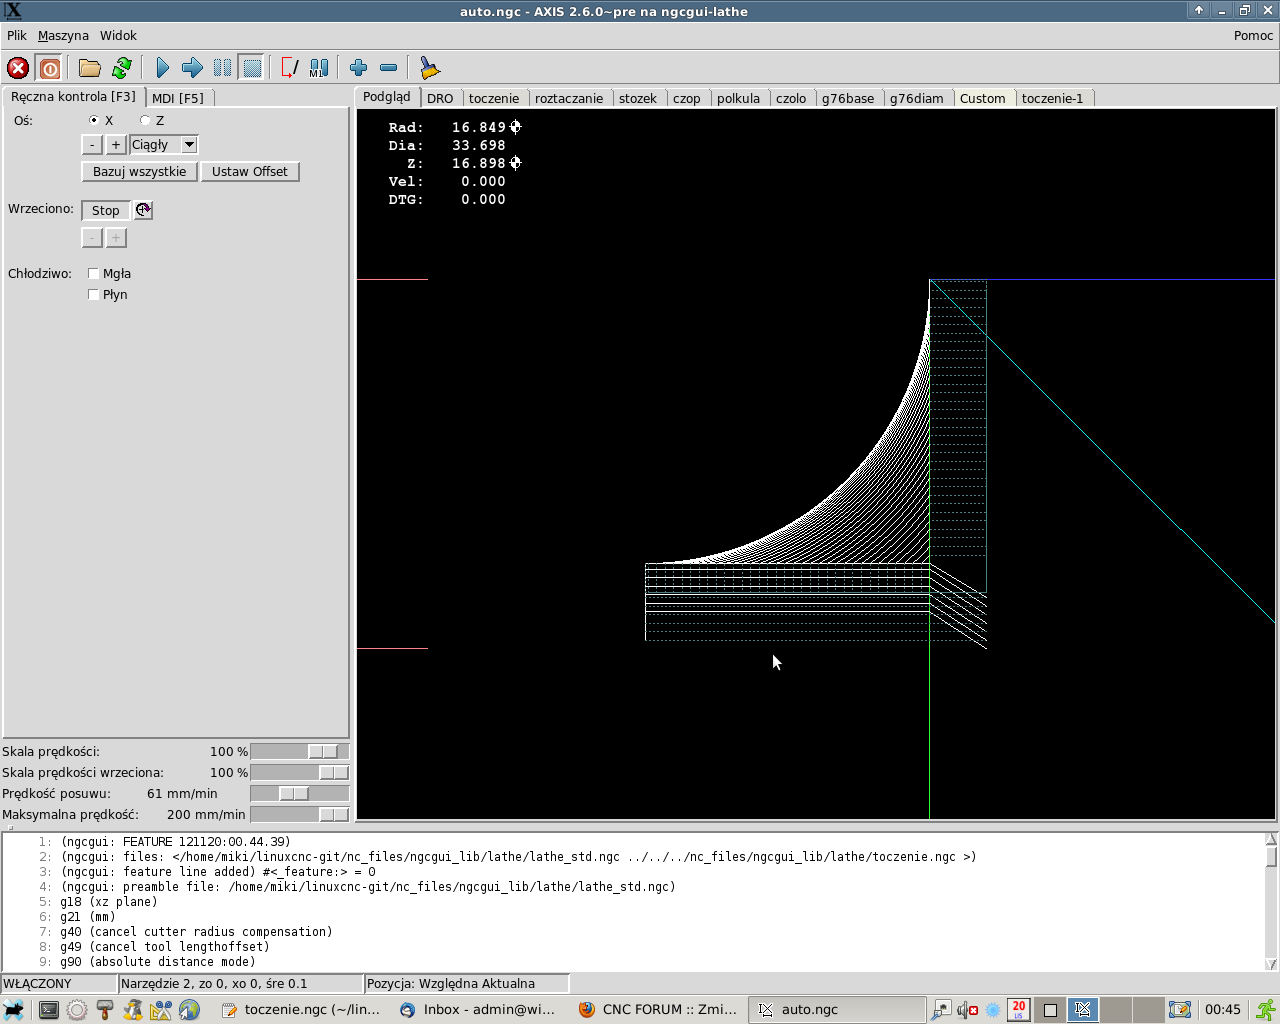Click the blue weather applet icon in system tray
This screenshot has height=1024, width=1280.
993,1010
